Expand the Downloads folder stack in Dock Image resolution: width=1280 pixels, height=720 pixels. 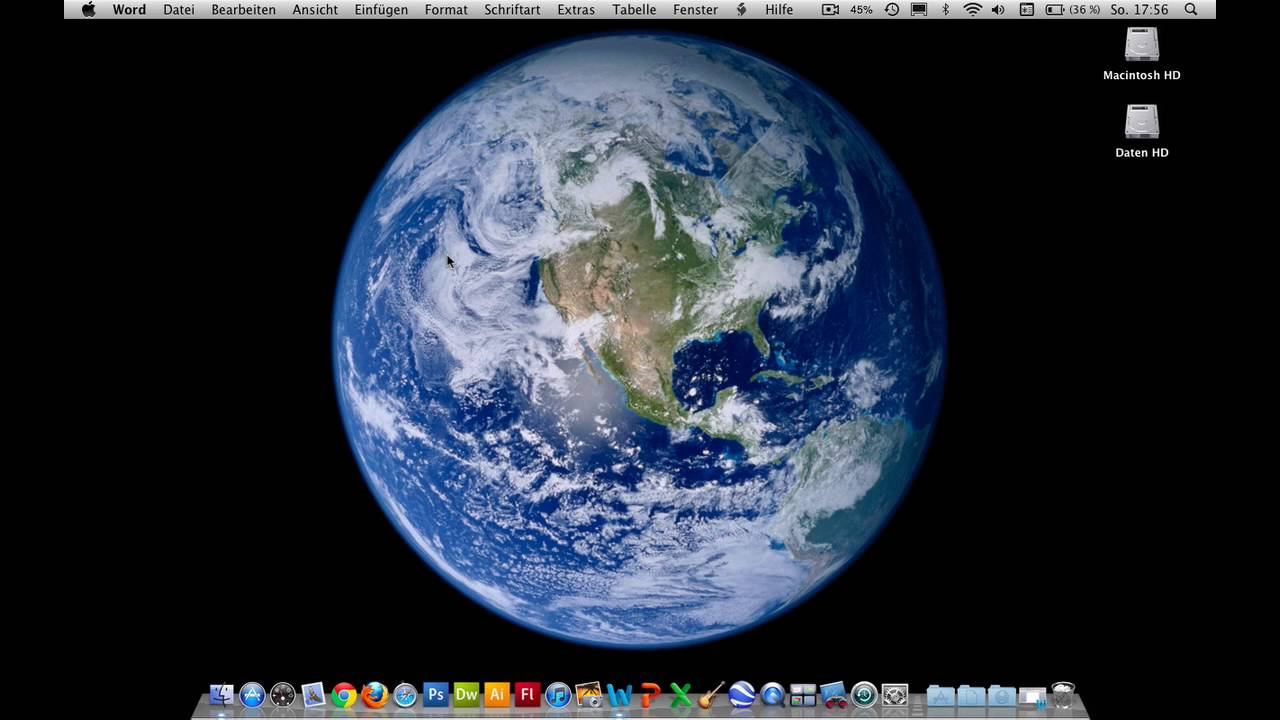(1001, 696)
